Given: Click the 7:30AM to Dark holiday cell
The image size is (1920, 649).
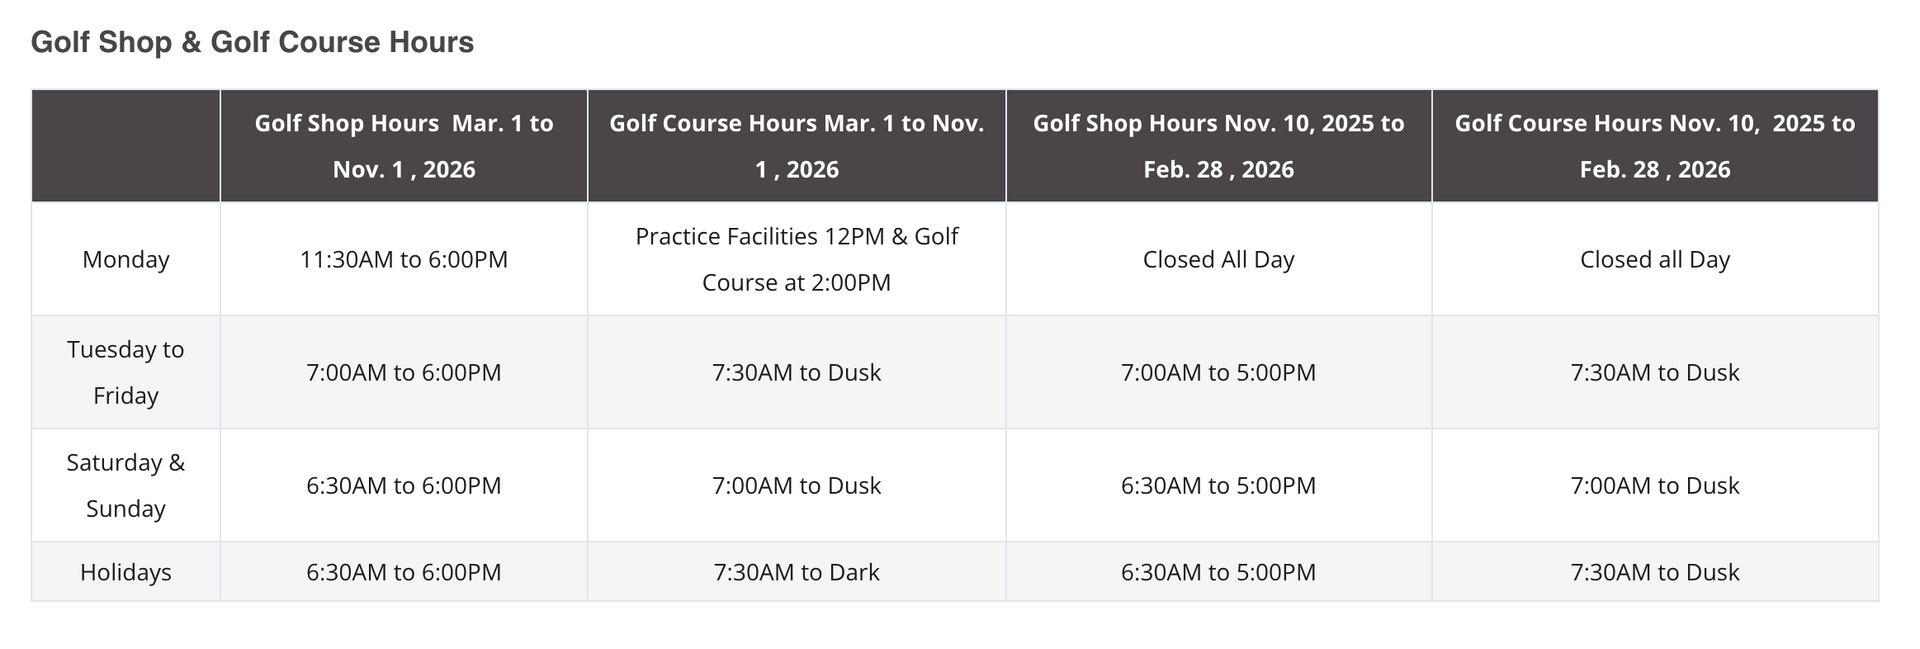Looking at the screenshot, I should (796, 572).
